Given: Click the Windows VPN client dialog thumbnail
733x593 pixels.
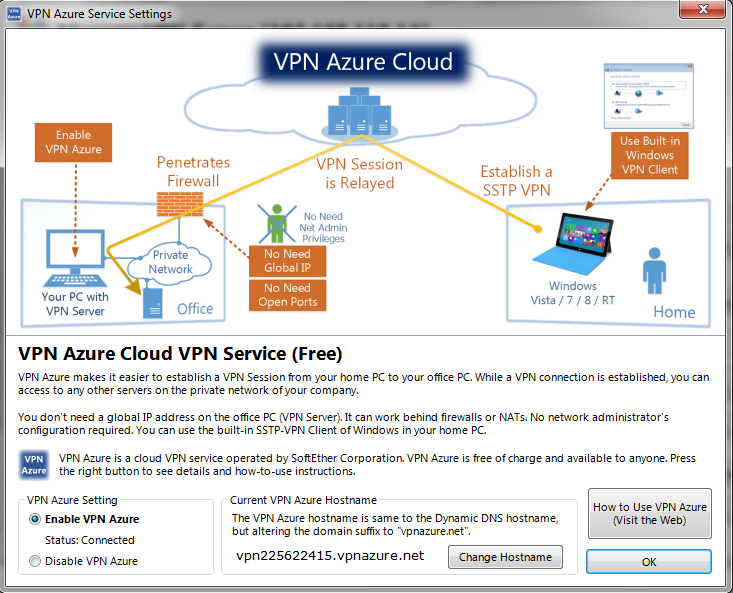Looking at the screenshot, I should 648,96.
